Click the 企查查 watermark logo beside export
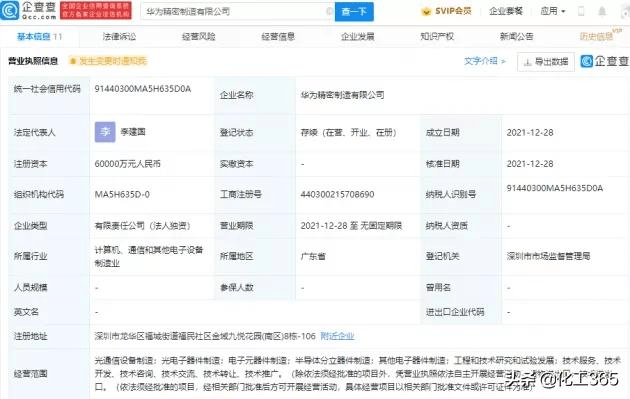This screenshot has width=630, height=399. [605, 61]
